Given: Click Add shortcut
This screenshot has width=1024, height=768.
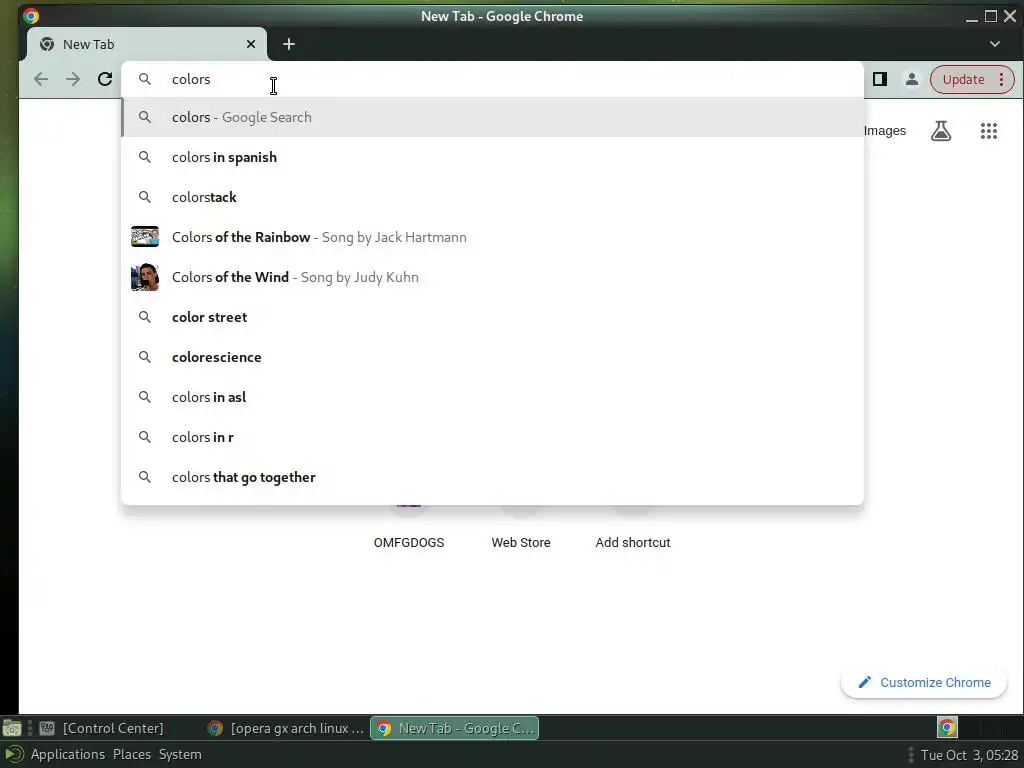Looking at the screenshot, I should [x=633, y=542].
